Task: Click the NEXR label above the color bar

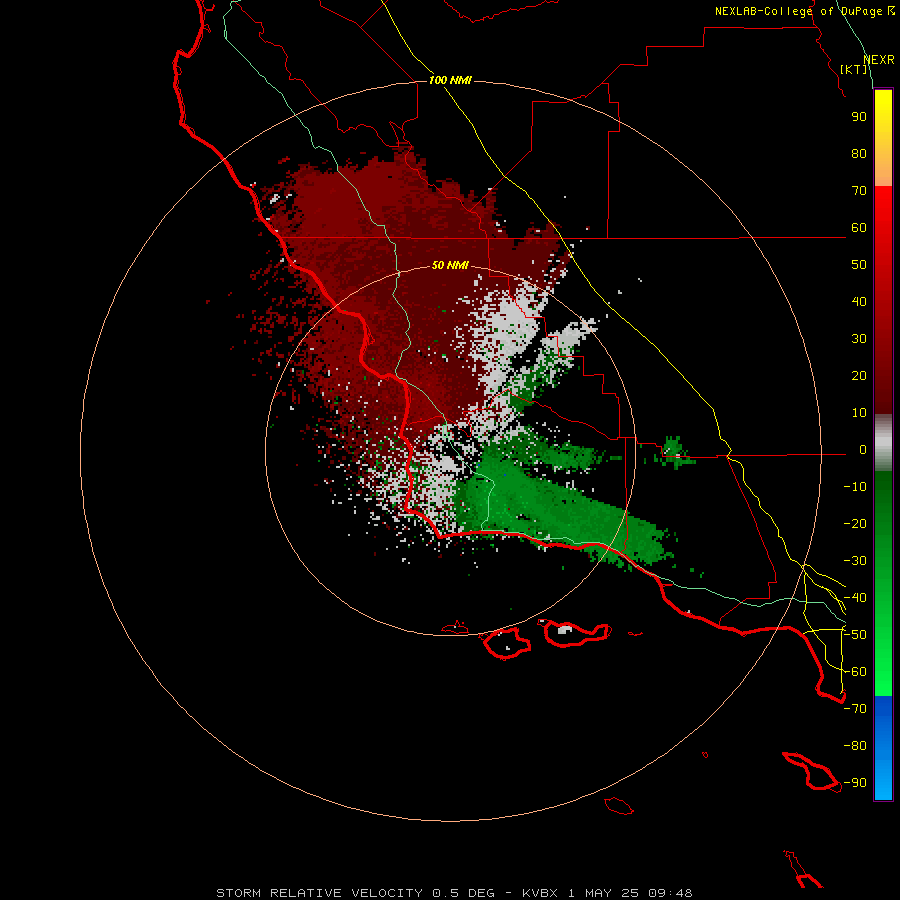Action: 879,60
